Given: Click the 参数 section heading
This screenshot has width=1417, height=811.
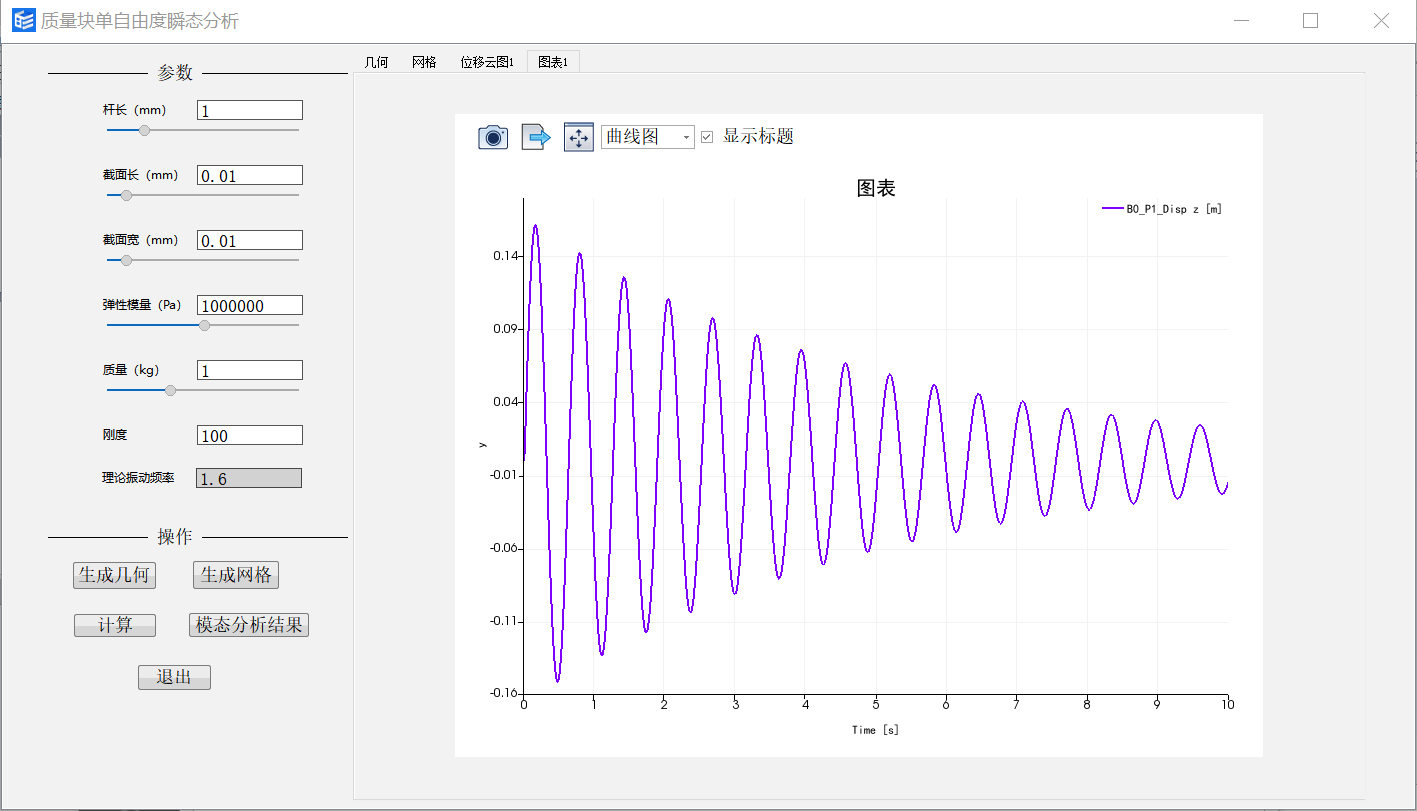Looking at the screenshot, I should tap(175, 73).
